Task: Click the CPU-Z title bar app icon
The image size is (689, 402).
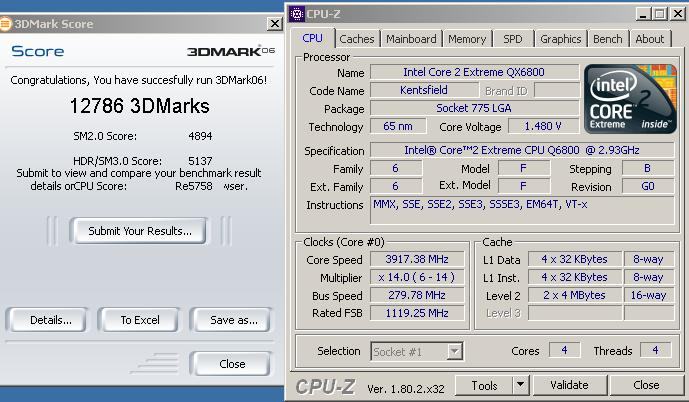Action: tap(297, 14)
